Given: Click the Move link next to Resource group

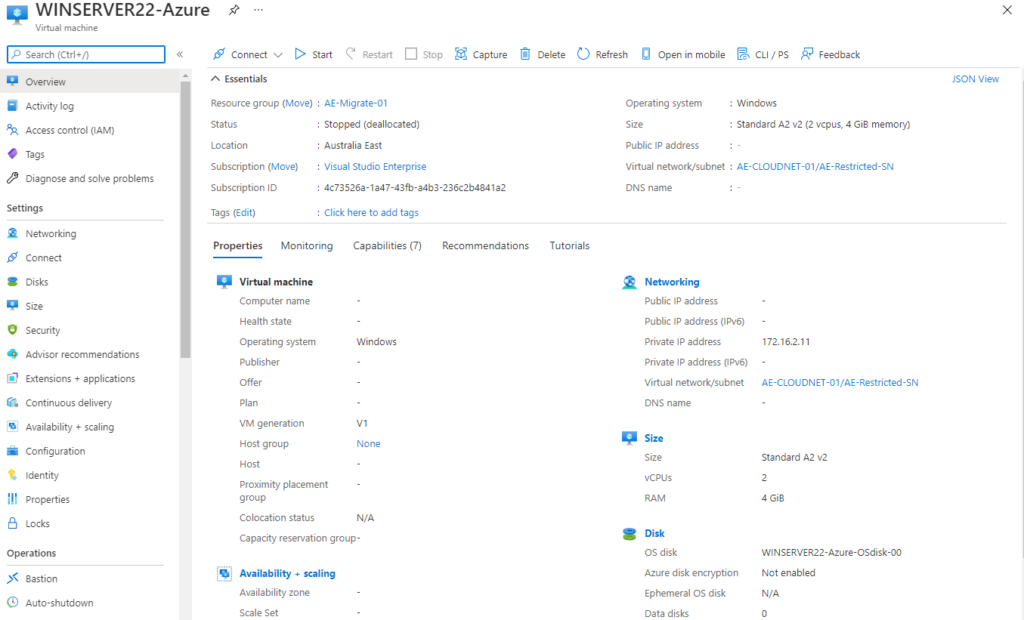Looking at the screenshot, I should click(x=298, y=103).
